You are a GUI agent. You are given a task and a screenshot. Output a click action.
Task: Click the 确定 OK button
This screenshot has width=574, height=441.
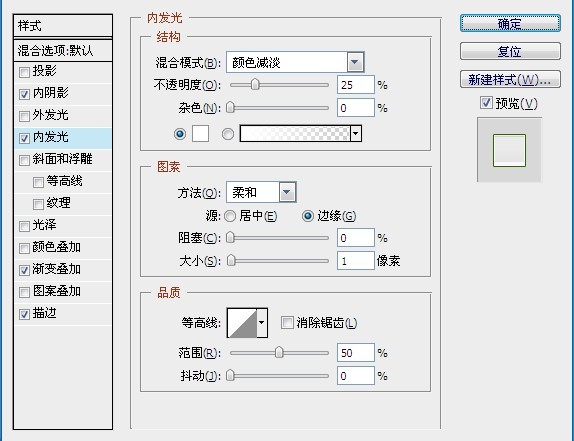pos(510,23)
